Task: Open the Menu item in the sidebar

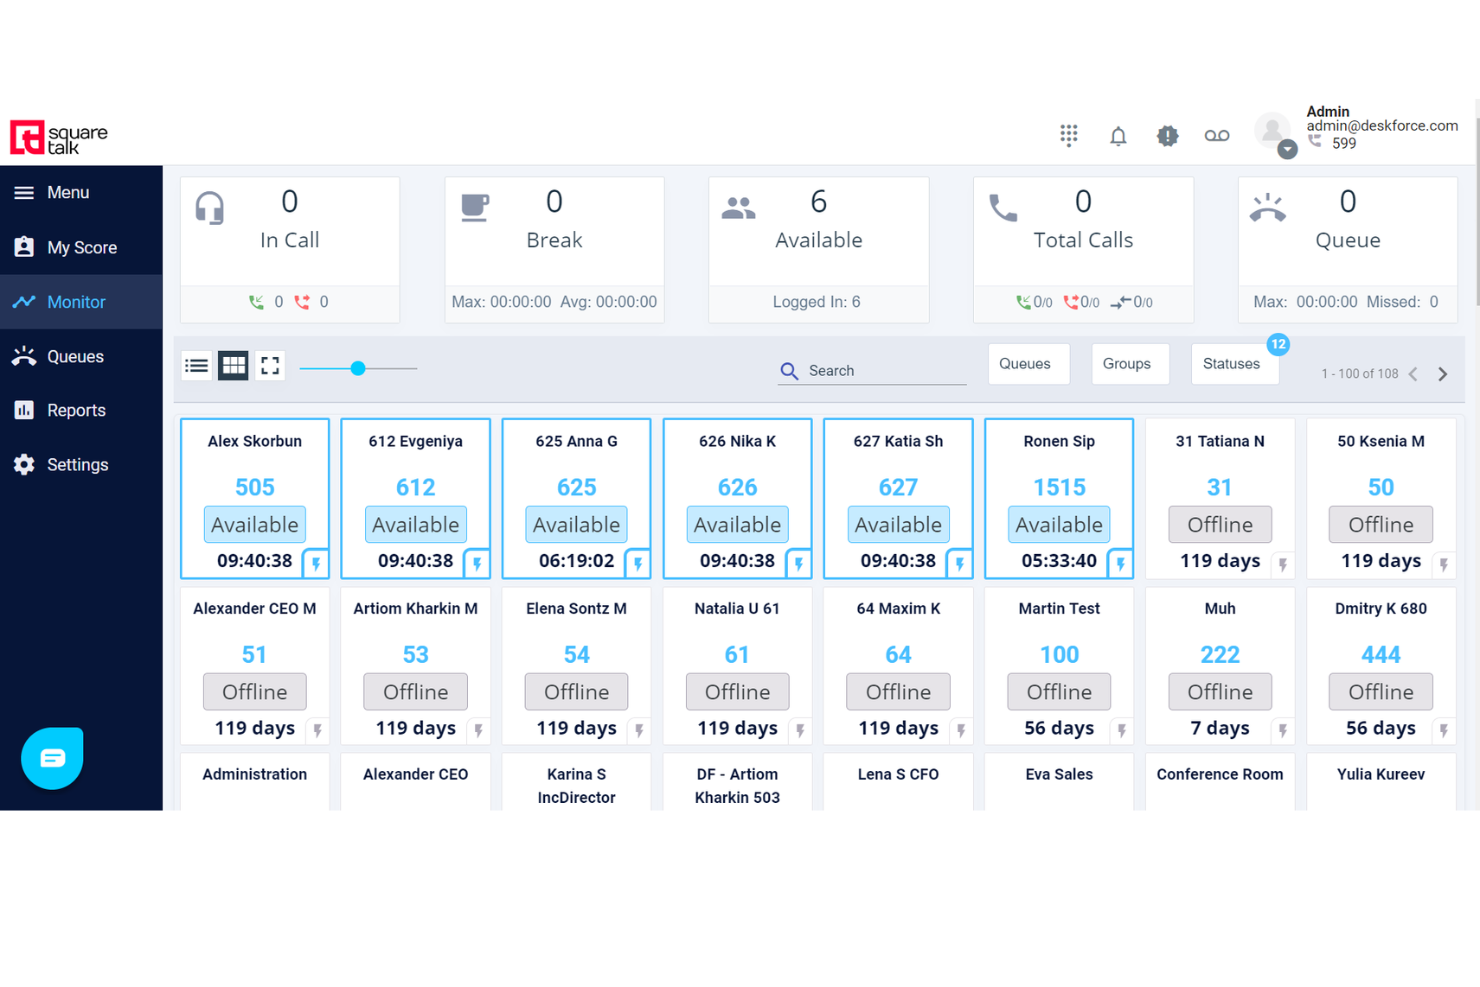Action: point(66,192)
